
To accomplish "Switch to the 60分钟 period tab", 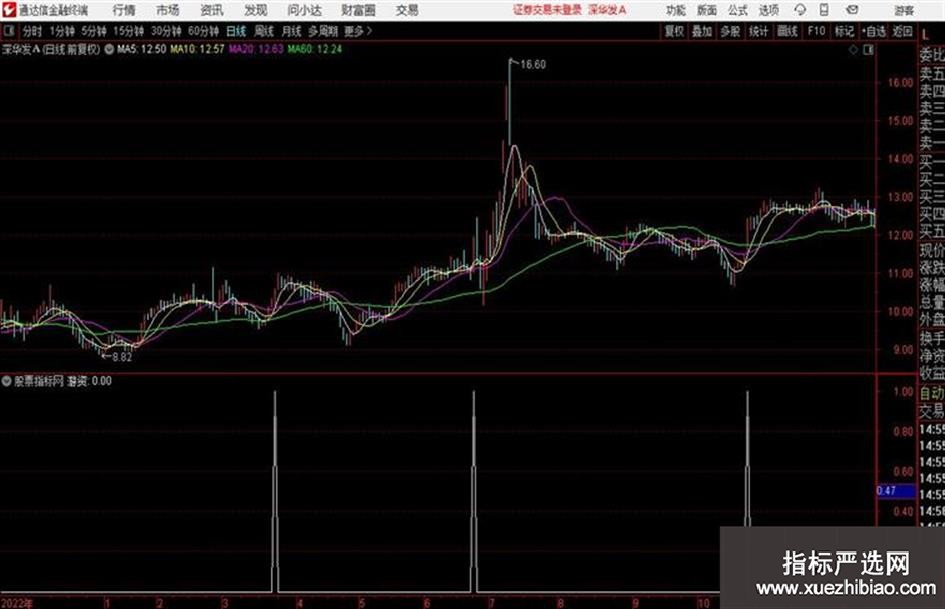I will click(x=203, y=31).
